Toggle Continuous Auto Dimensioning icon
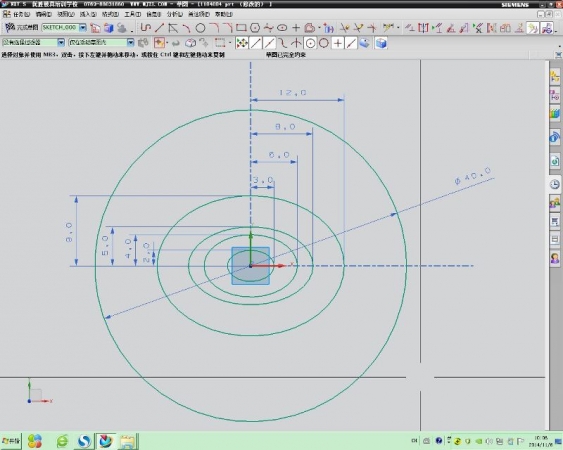 [x=546, y=28]
